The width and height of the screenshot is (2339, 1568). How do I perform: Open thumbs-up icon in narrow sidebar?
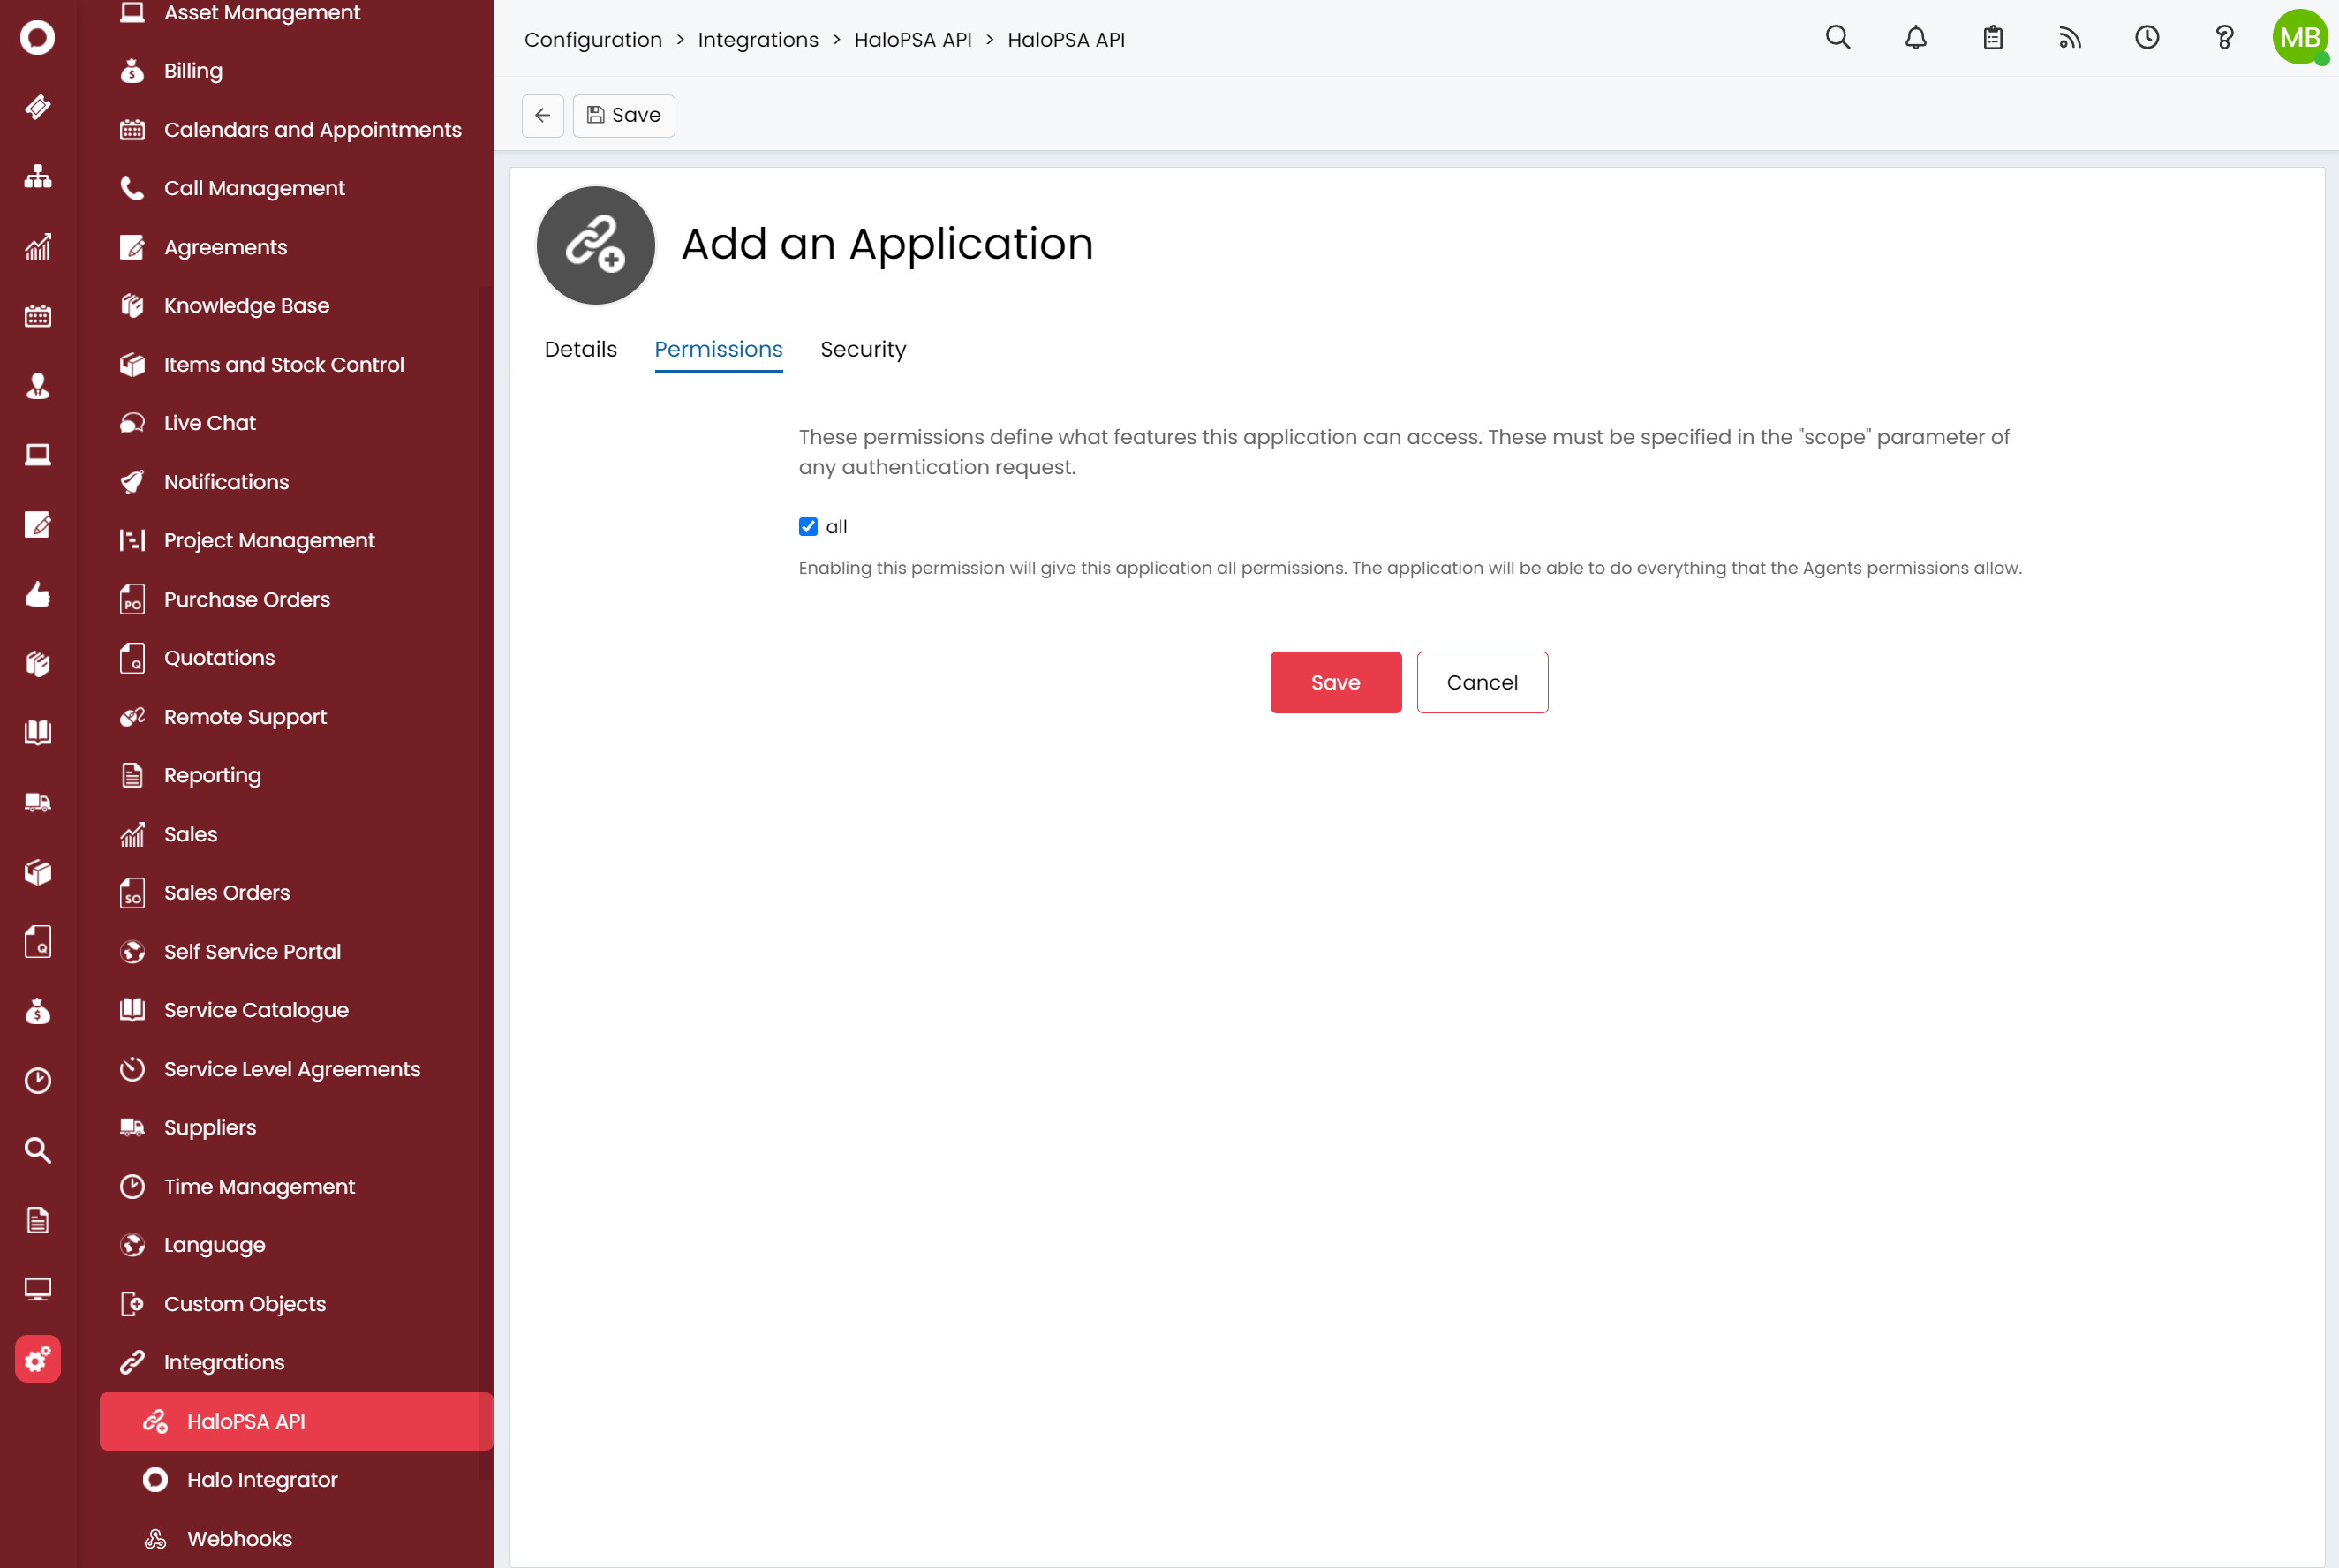click(38, 594)
